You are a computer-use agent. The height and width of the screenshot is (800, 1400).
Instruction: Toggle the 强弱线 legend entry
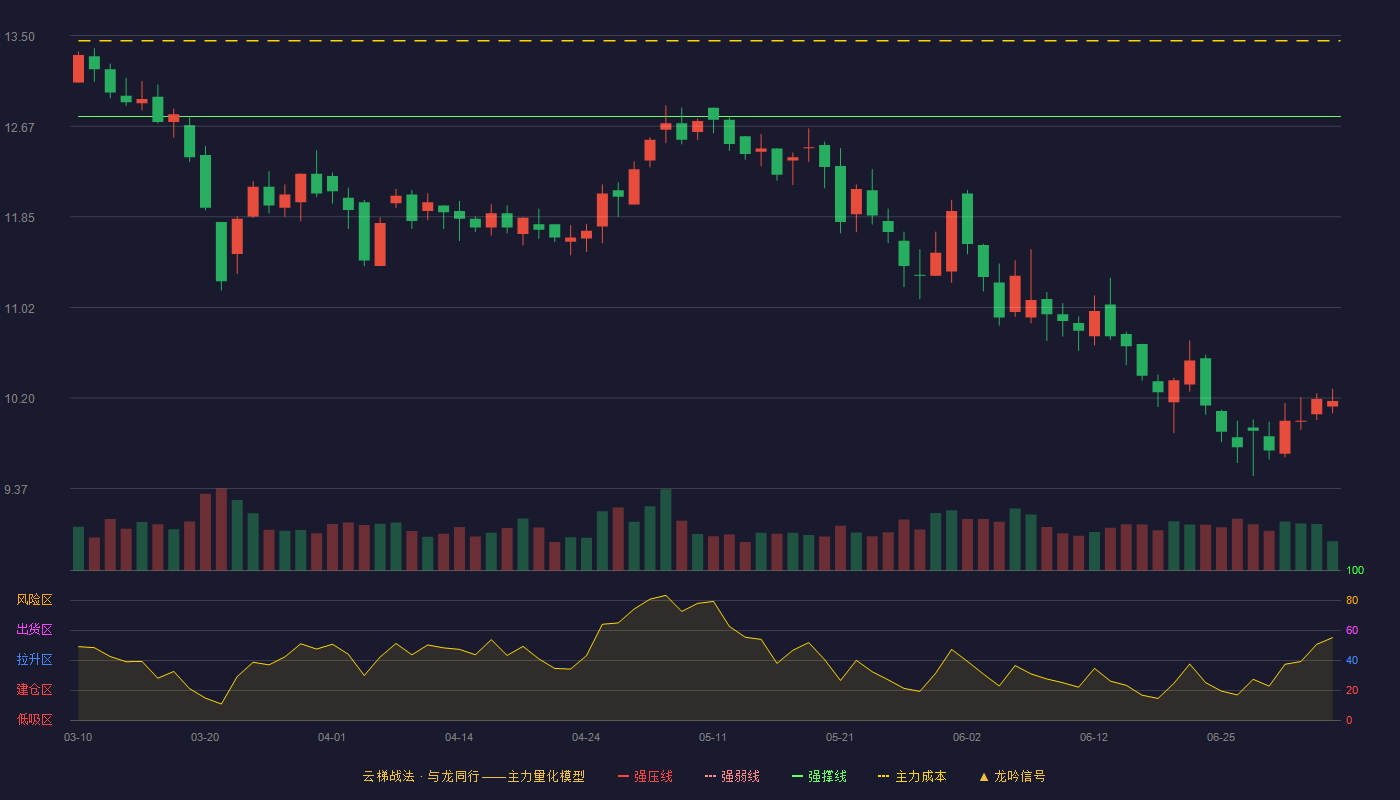[732, 776]
